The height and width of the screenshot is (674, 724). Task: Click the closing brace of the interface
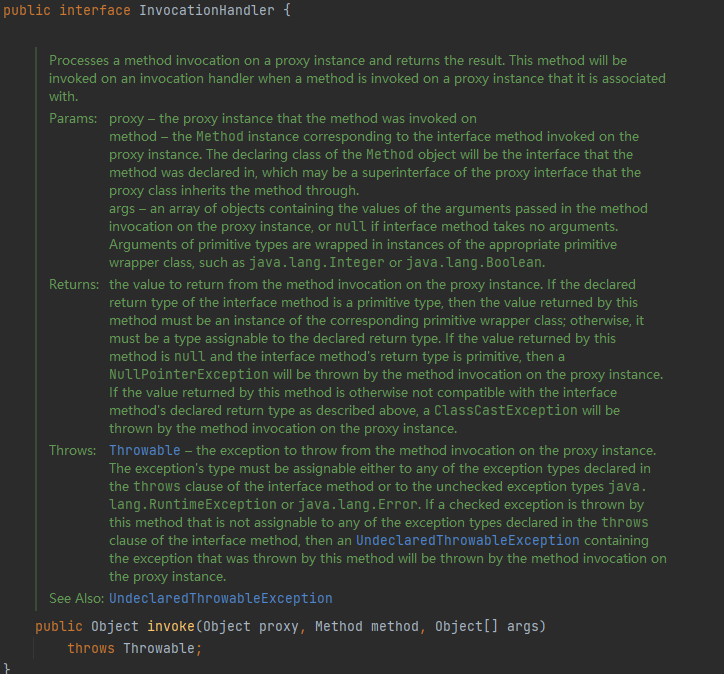pyautogui.click(x=6, y=668)
